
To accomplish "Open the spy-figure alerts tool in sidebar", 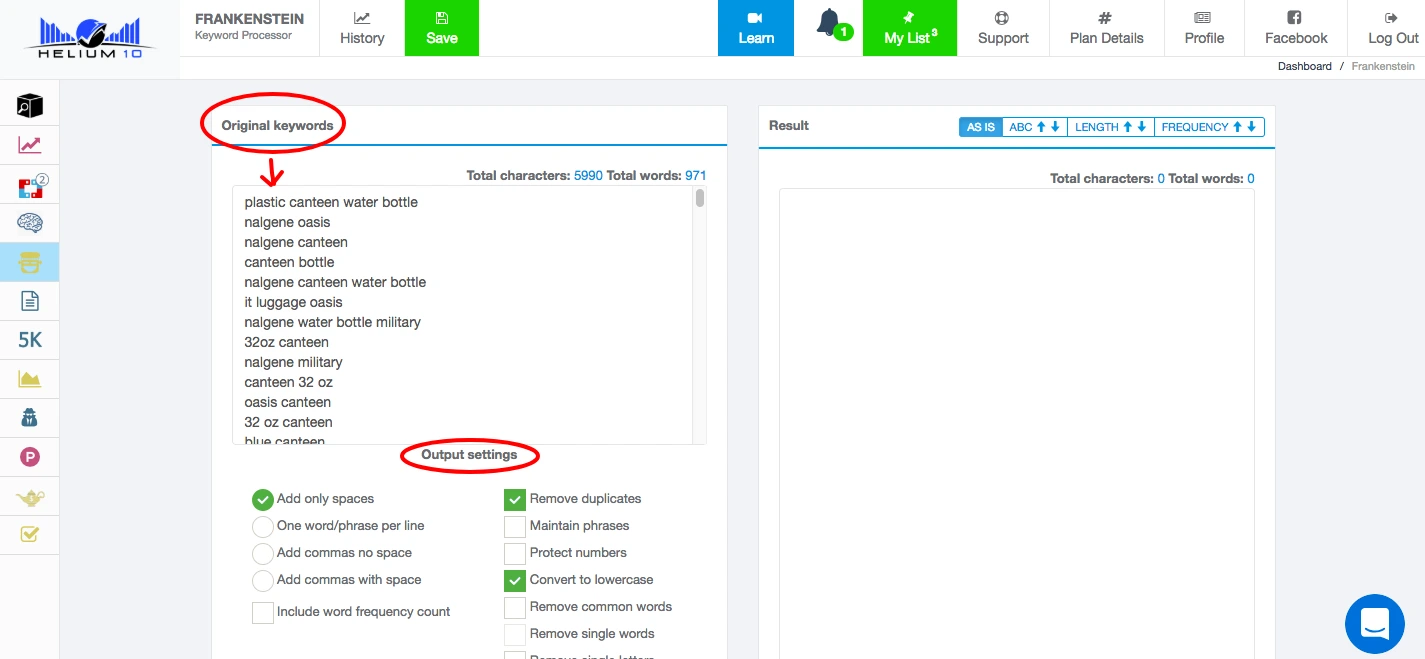I will point(30,418).
